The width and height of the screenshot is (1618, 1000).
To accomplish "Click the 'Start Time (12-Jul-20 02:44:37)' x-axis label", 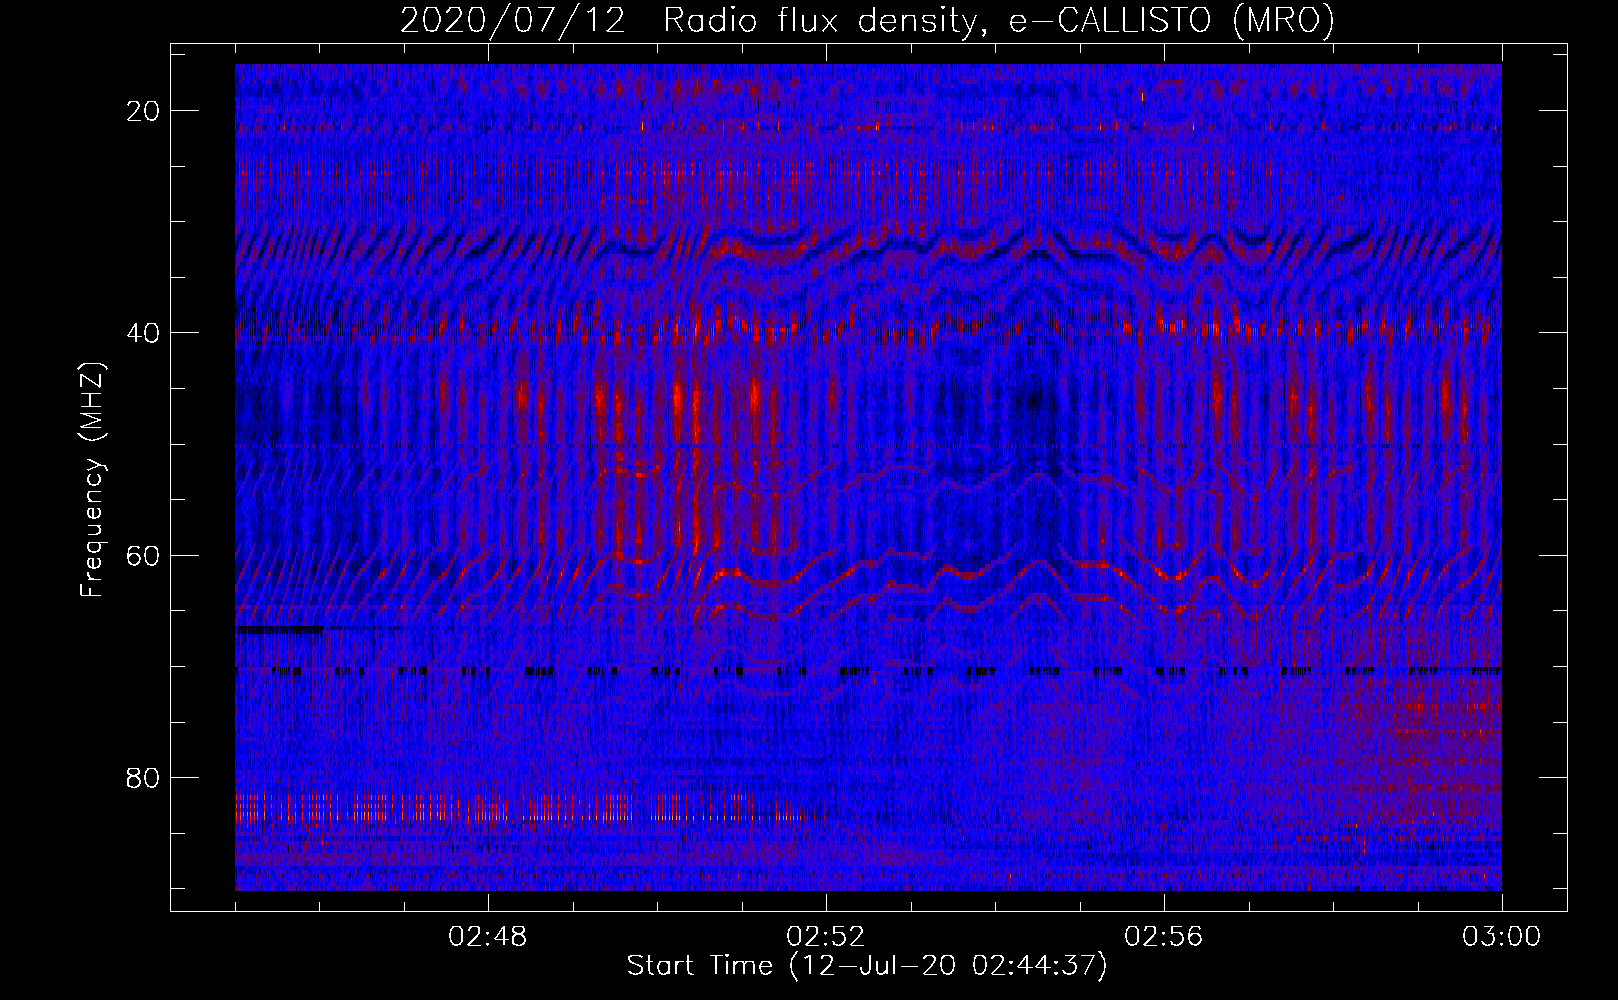I will [x=867, y=966].
